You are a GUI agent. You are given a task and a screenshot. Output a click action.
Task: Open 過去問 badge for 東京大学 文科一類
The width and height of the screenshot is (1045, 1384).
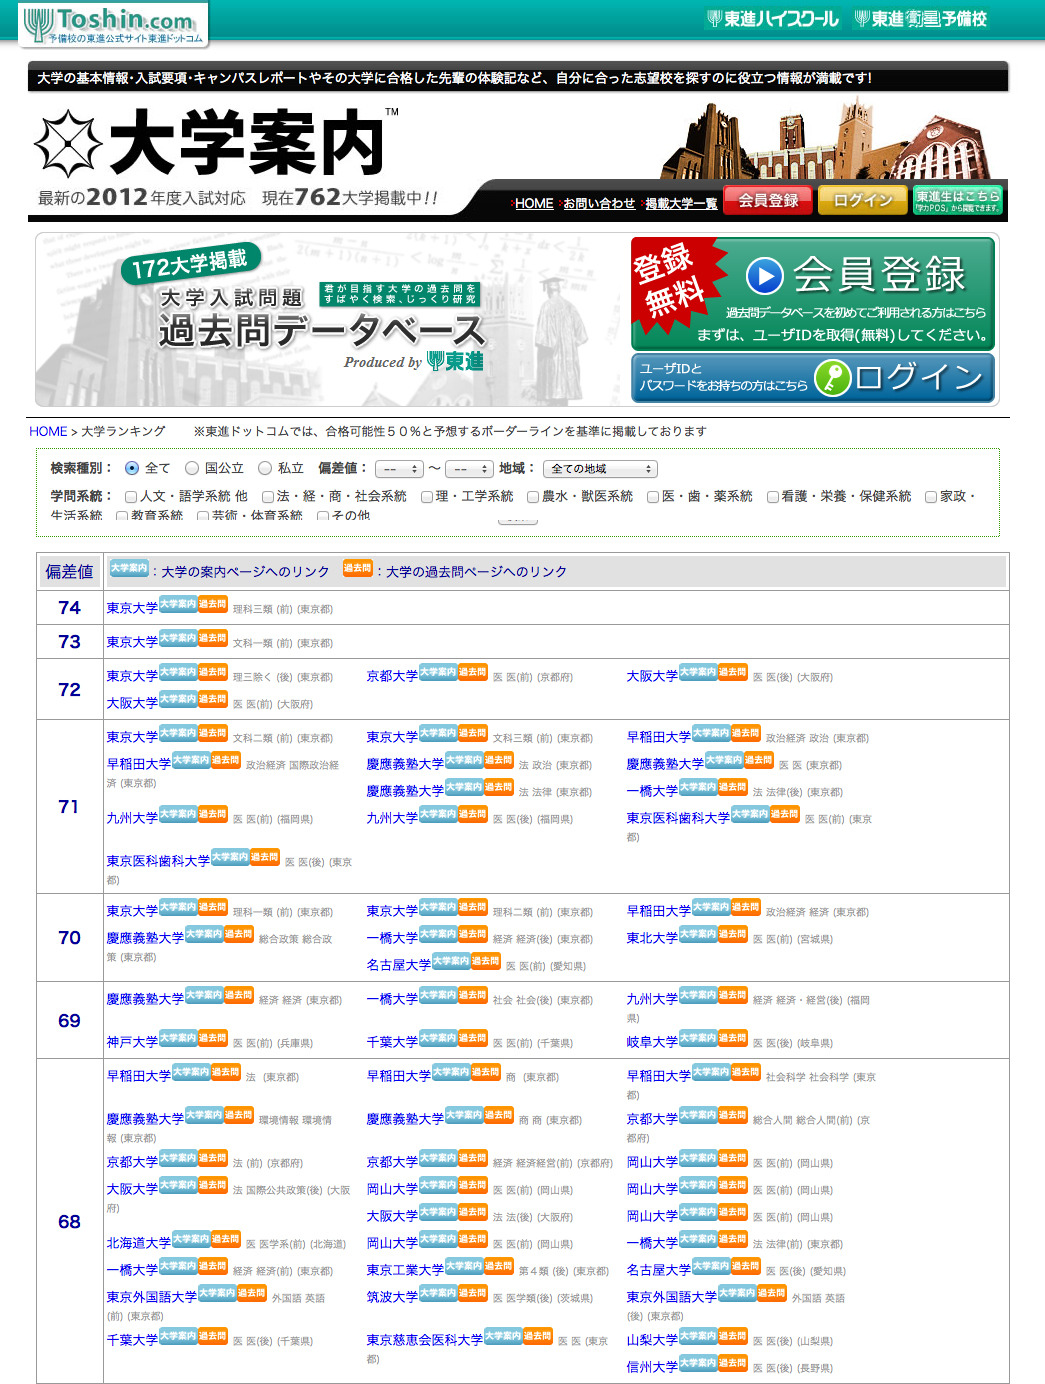click(x=212, y=638)
